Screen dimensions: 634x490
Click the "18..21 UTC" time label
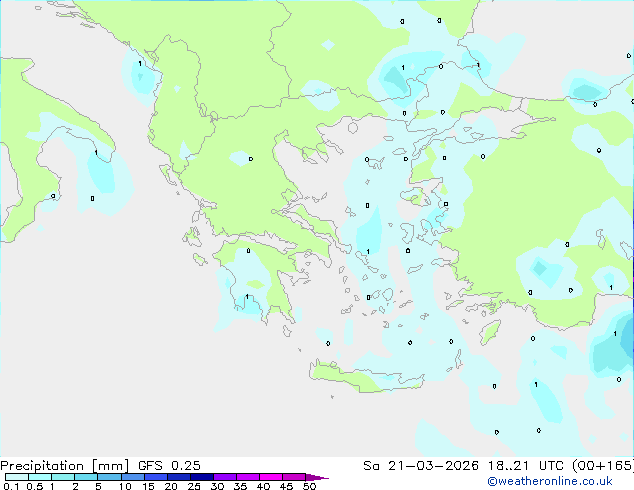tap(525, 466)
